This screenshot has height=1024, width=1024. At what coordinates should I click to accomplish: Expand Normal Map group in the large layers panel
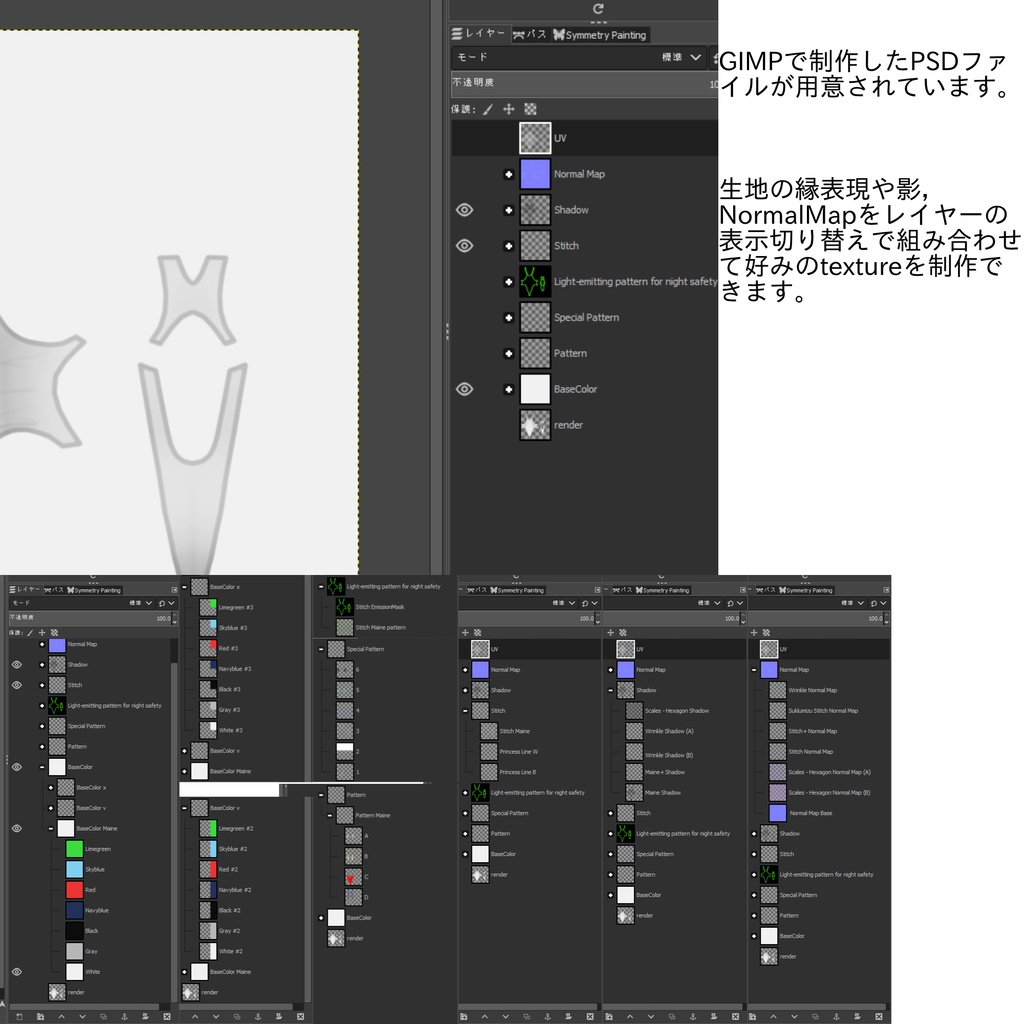coord(509,174)
